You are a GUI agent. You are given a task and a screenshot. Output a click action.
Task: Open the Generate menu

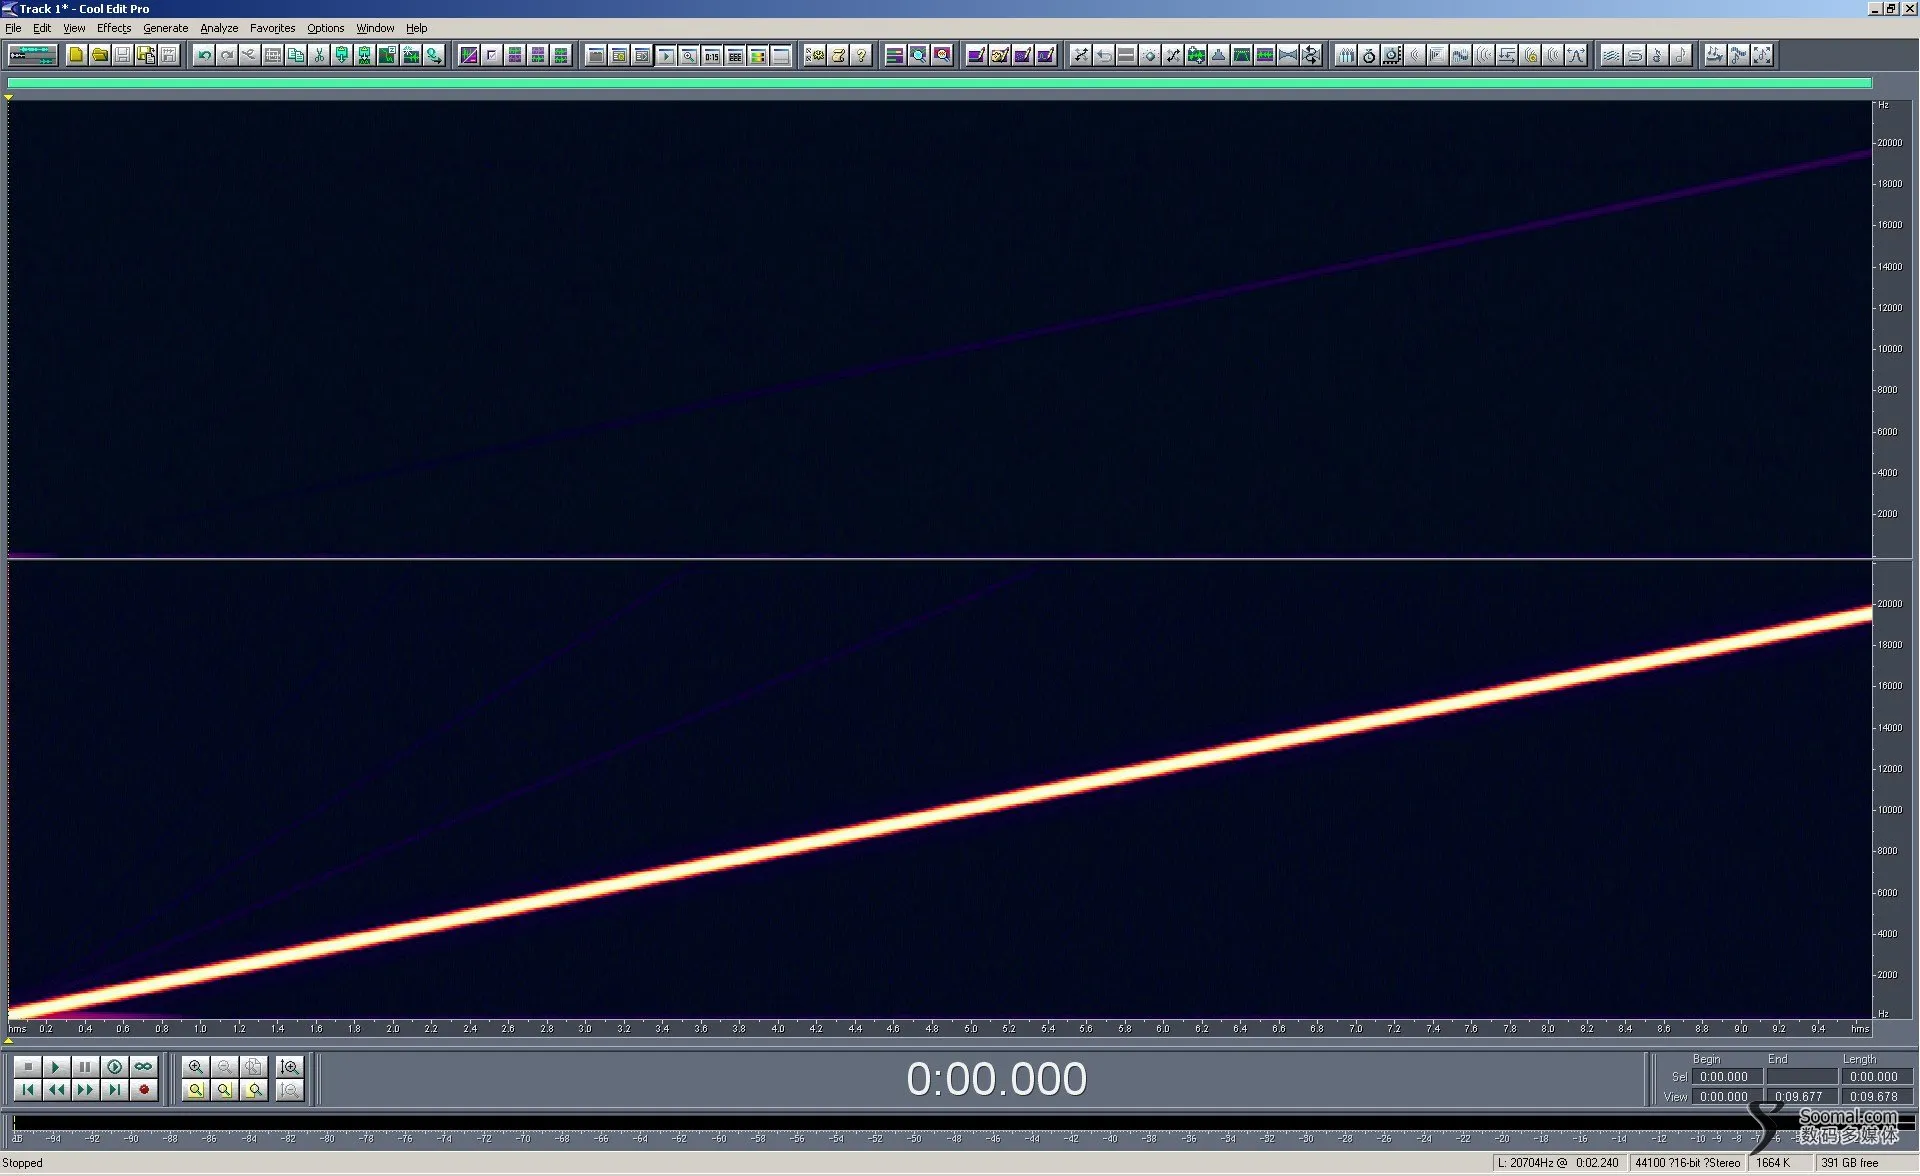165,28
